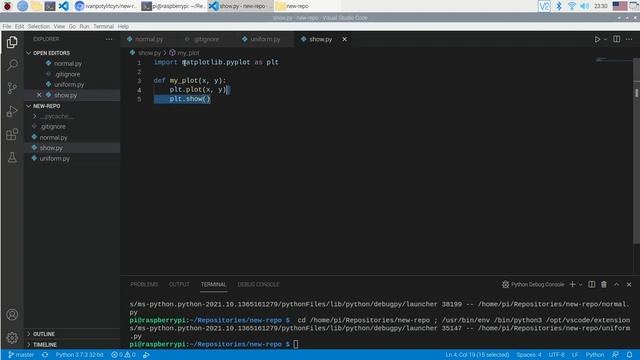Viewport: 640px width, 360px height.
Task: Open the run button dropdown arrow
Action: click(605, 39)
